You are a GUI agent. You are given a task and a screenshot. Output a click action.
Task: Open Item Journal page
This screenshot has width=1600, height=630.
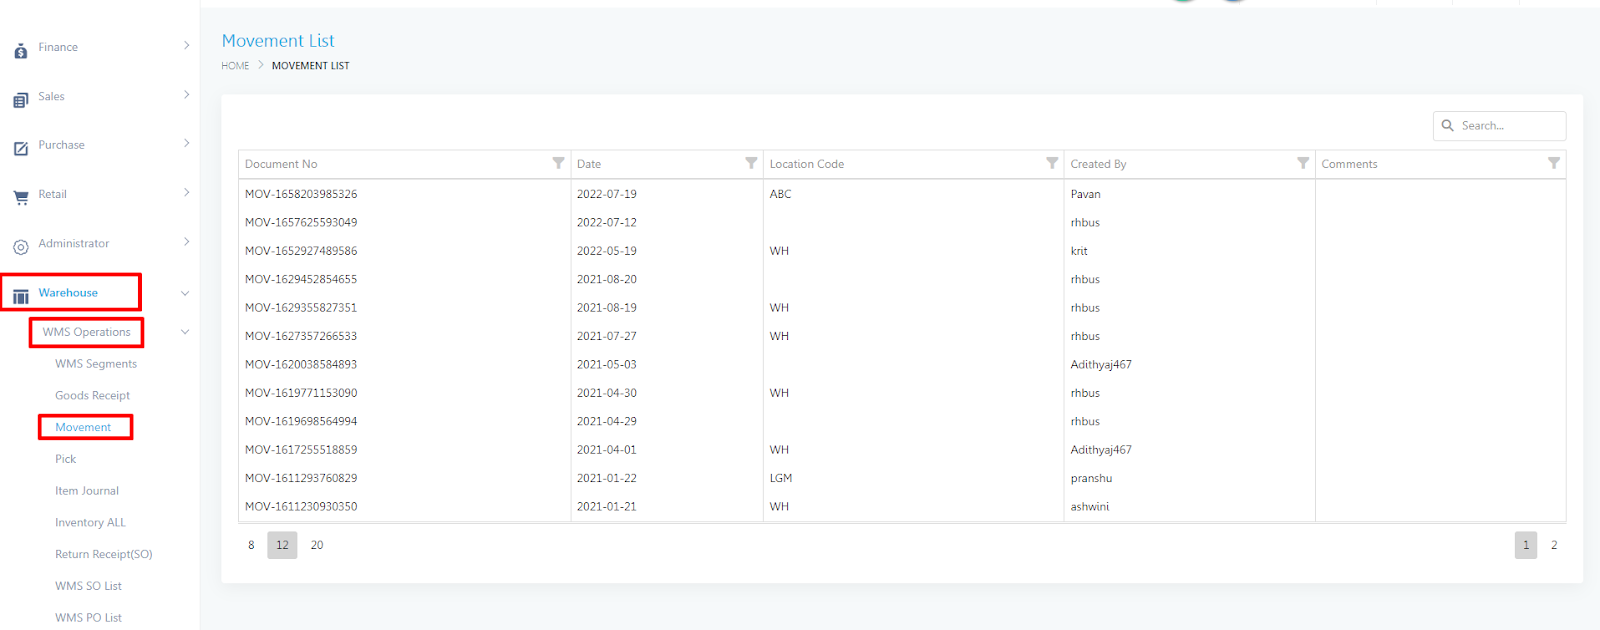[x=87, y=491]
